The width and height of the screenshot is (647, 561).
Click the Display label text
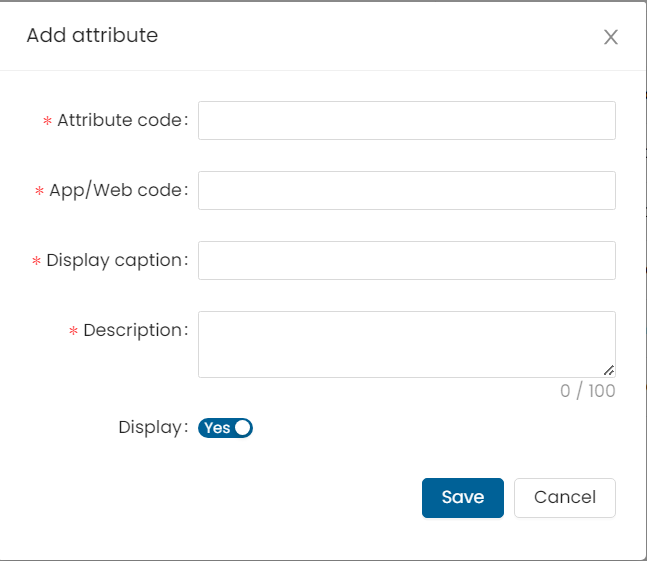click(153, 427)
